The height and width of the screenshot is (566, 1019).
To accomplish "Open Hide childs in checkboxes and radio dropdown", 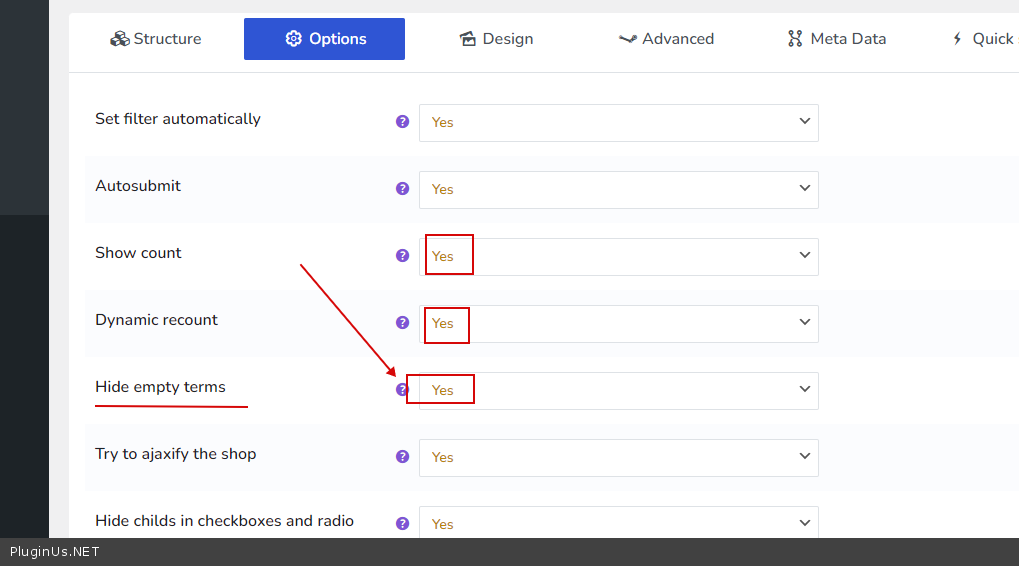I will point(618,523).
